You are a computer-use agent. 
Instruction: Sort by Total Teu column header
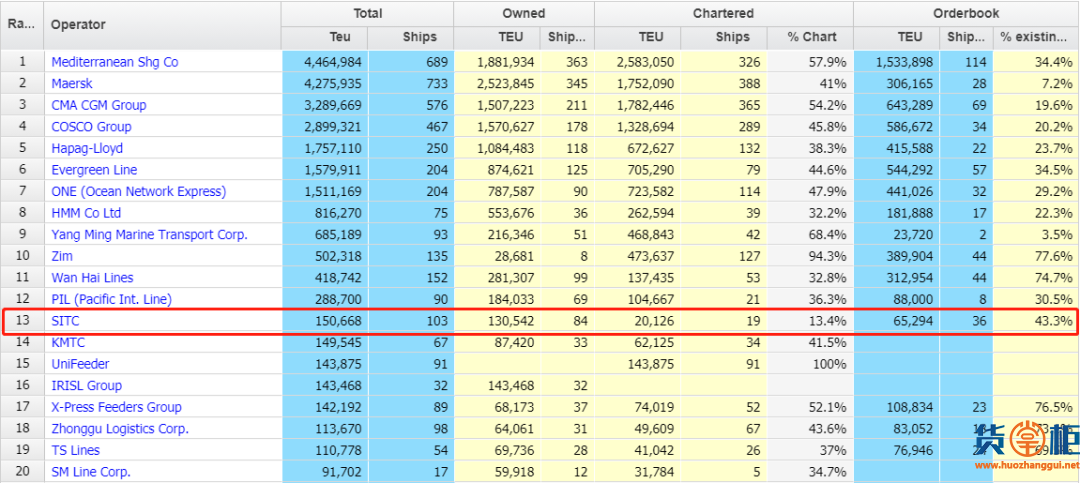tap(324, 37)
